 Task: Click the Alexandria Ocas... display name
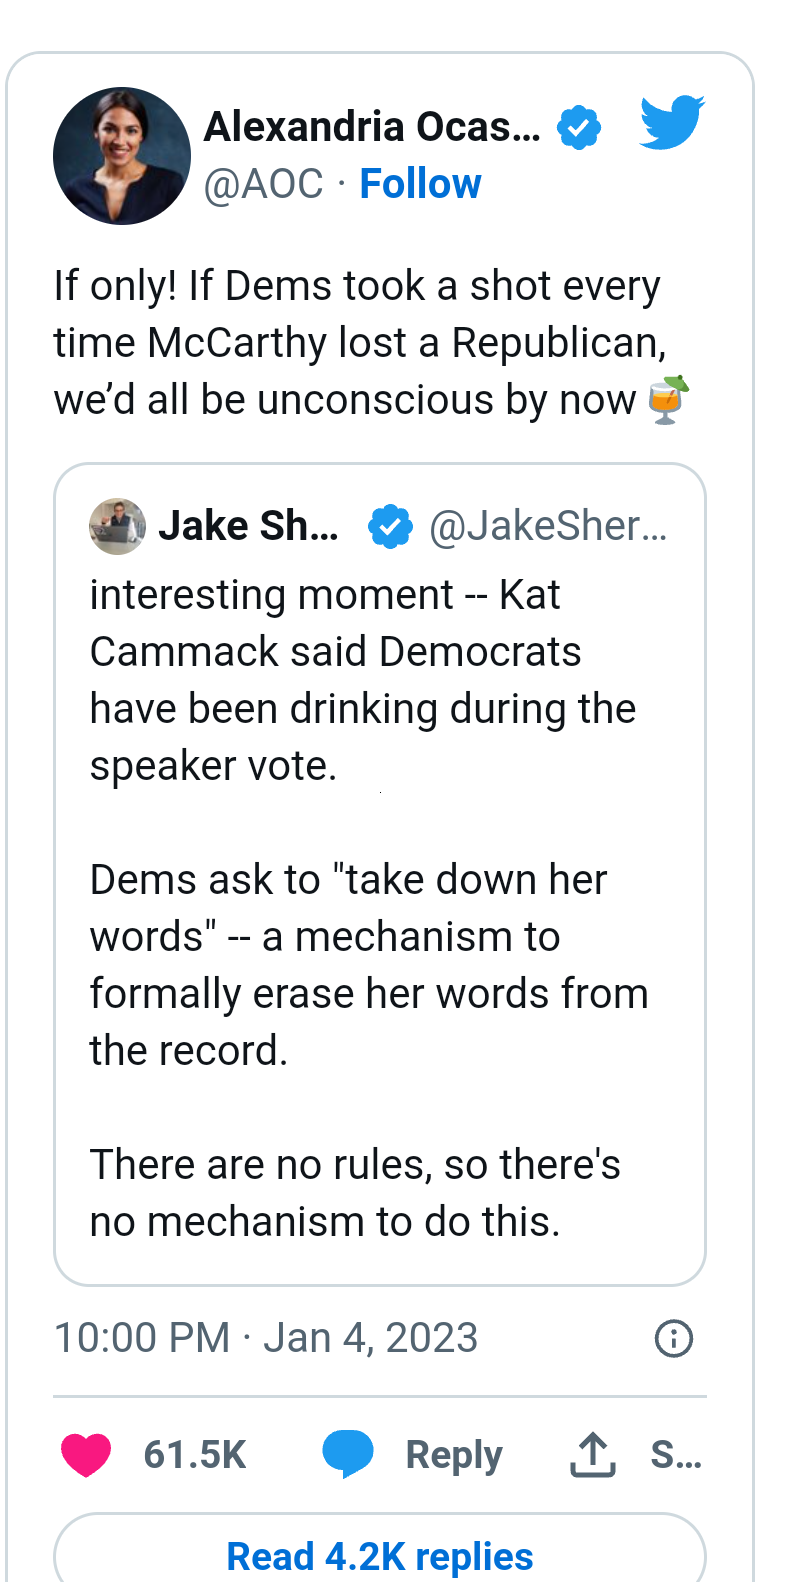pyautogui.click(x=372, y=127)
